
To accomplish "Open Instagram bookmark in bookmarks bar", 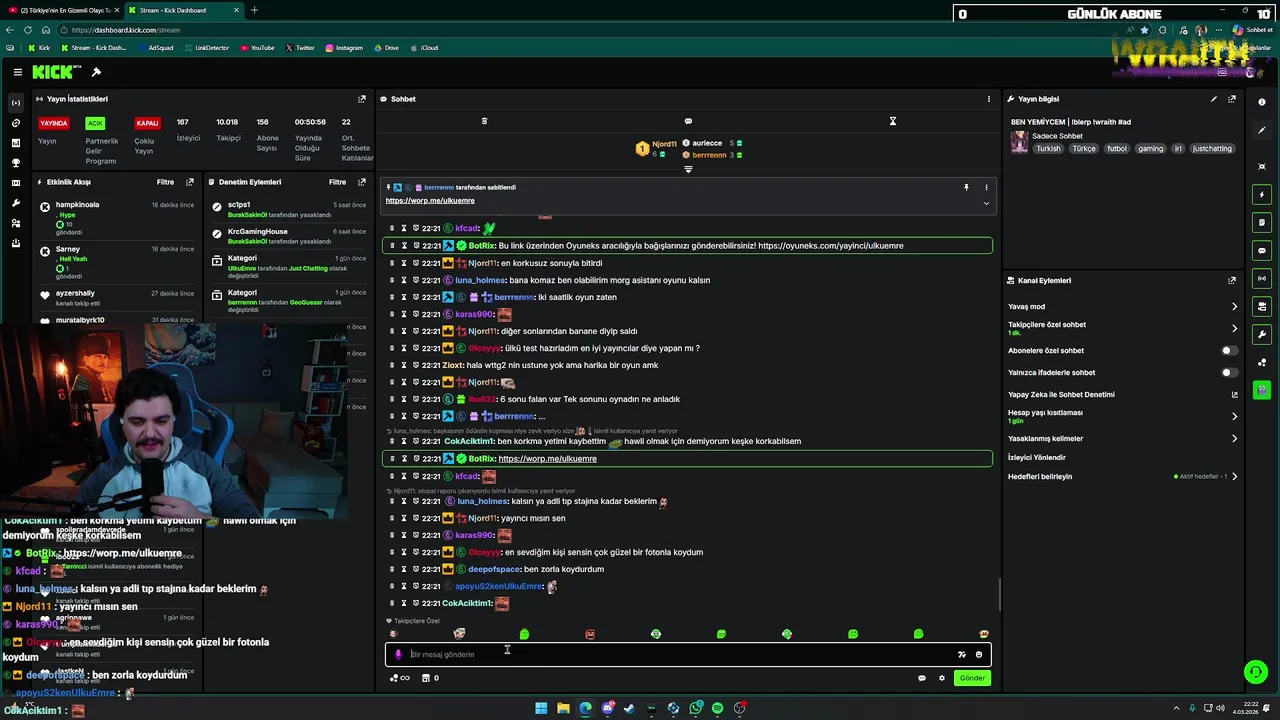I will tap(343, 48).
